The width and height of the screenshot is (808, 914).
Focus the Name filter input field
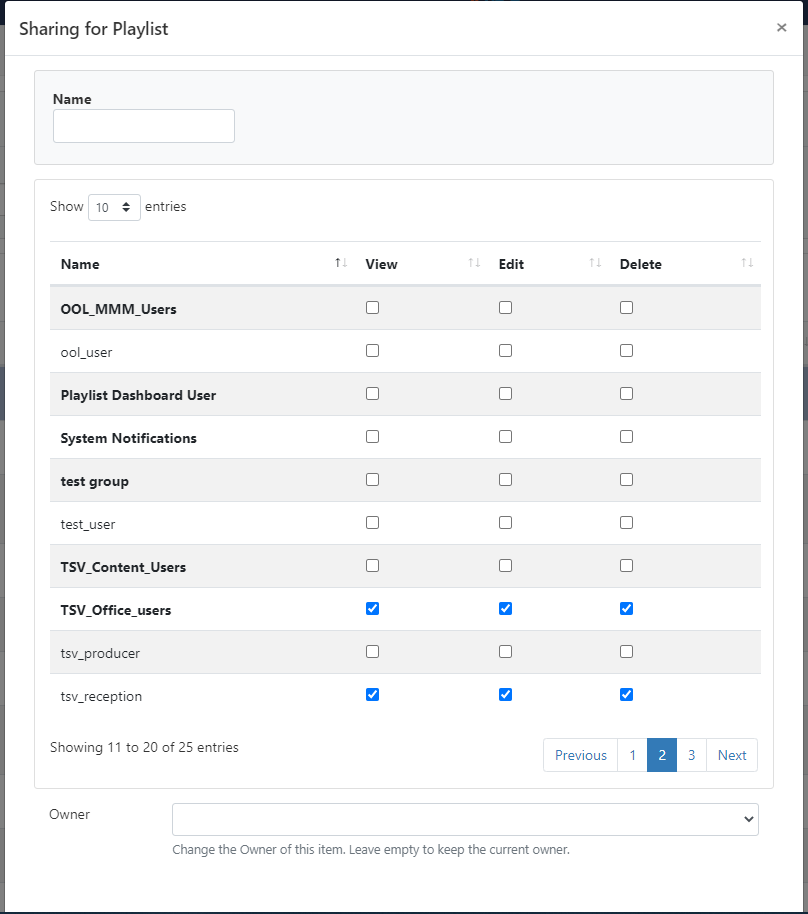click(144, 126)
